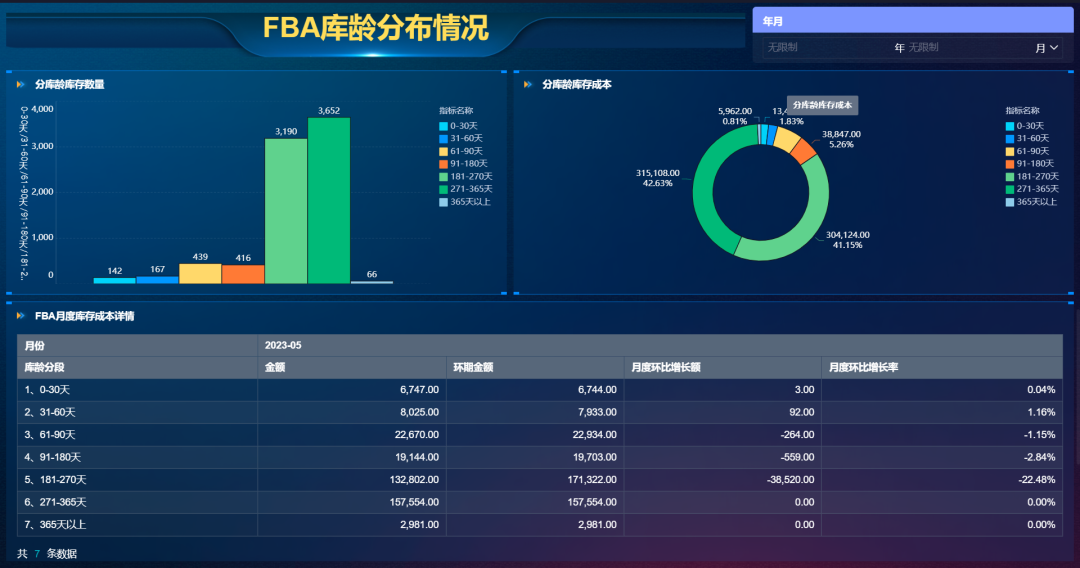This screenshot has width=1080, height=568.
Task: Toggle 91-180天 legend in 分库龄库存成本 chart
Action: coord(1030,164)
